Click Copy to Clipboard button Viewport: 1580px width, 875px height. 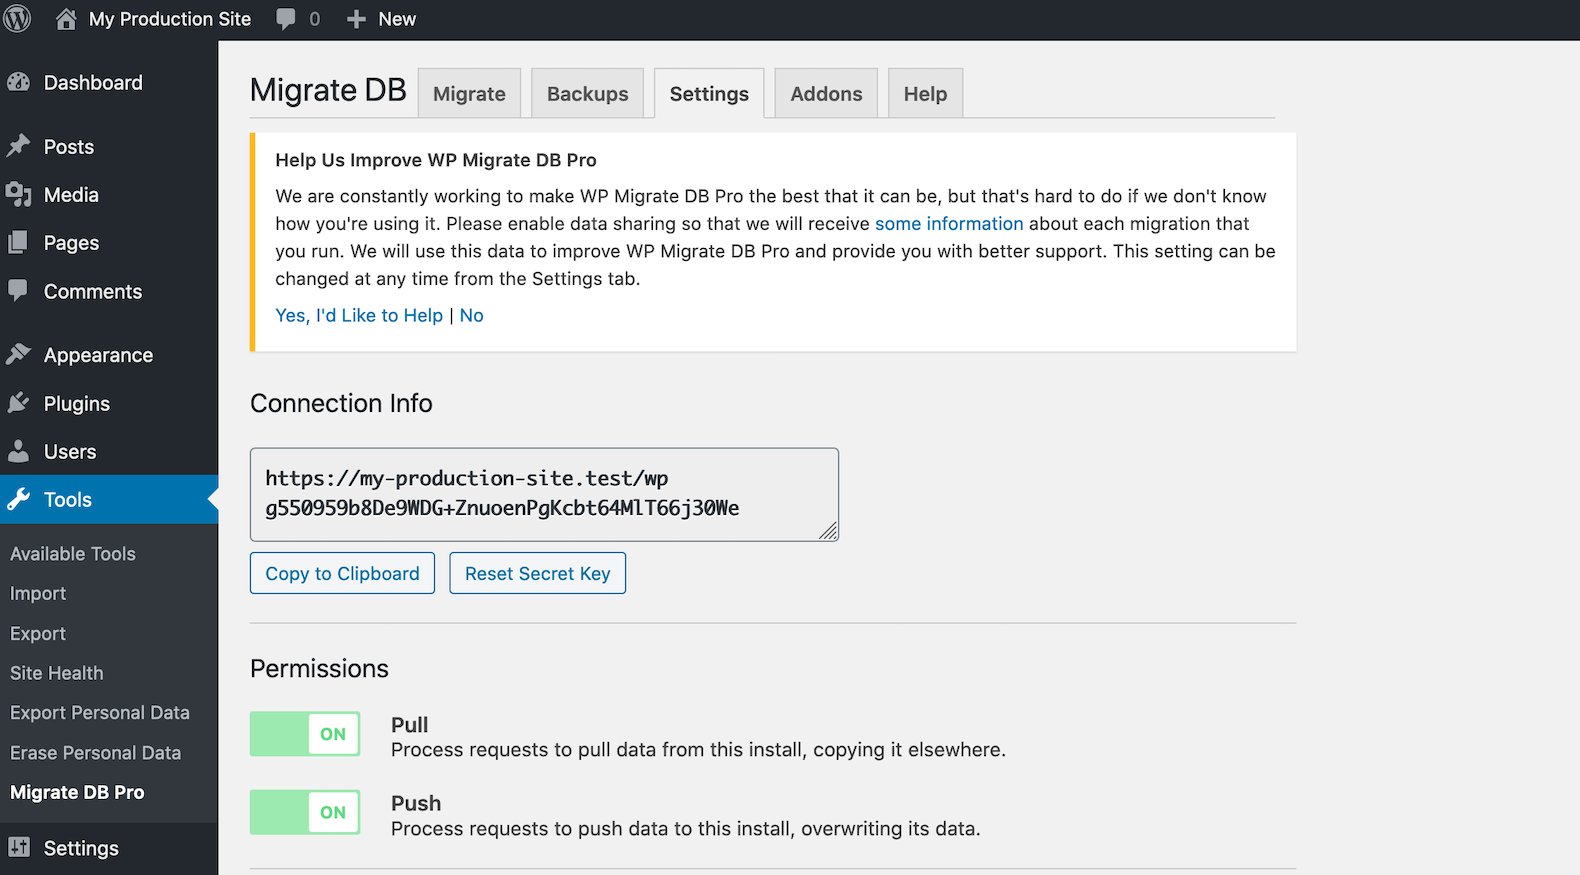click(342, 573)
